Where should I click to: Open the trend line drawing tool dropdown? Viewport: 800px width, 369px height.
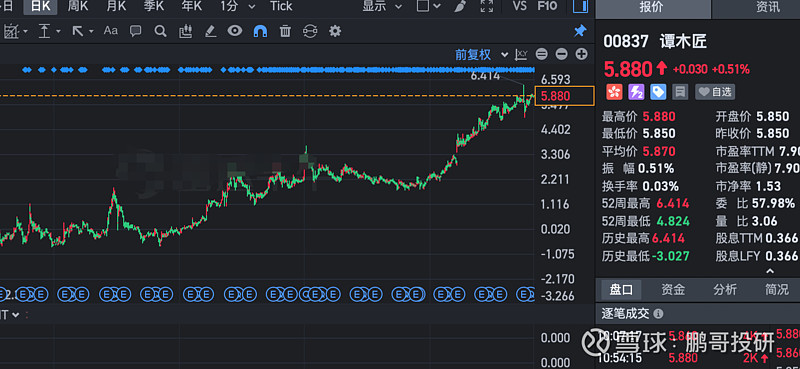pos(15,32)
